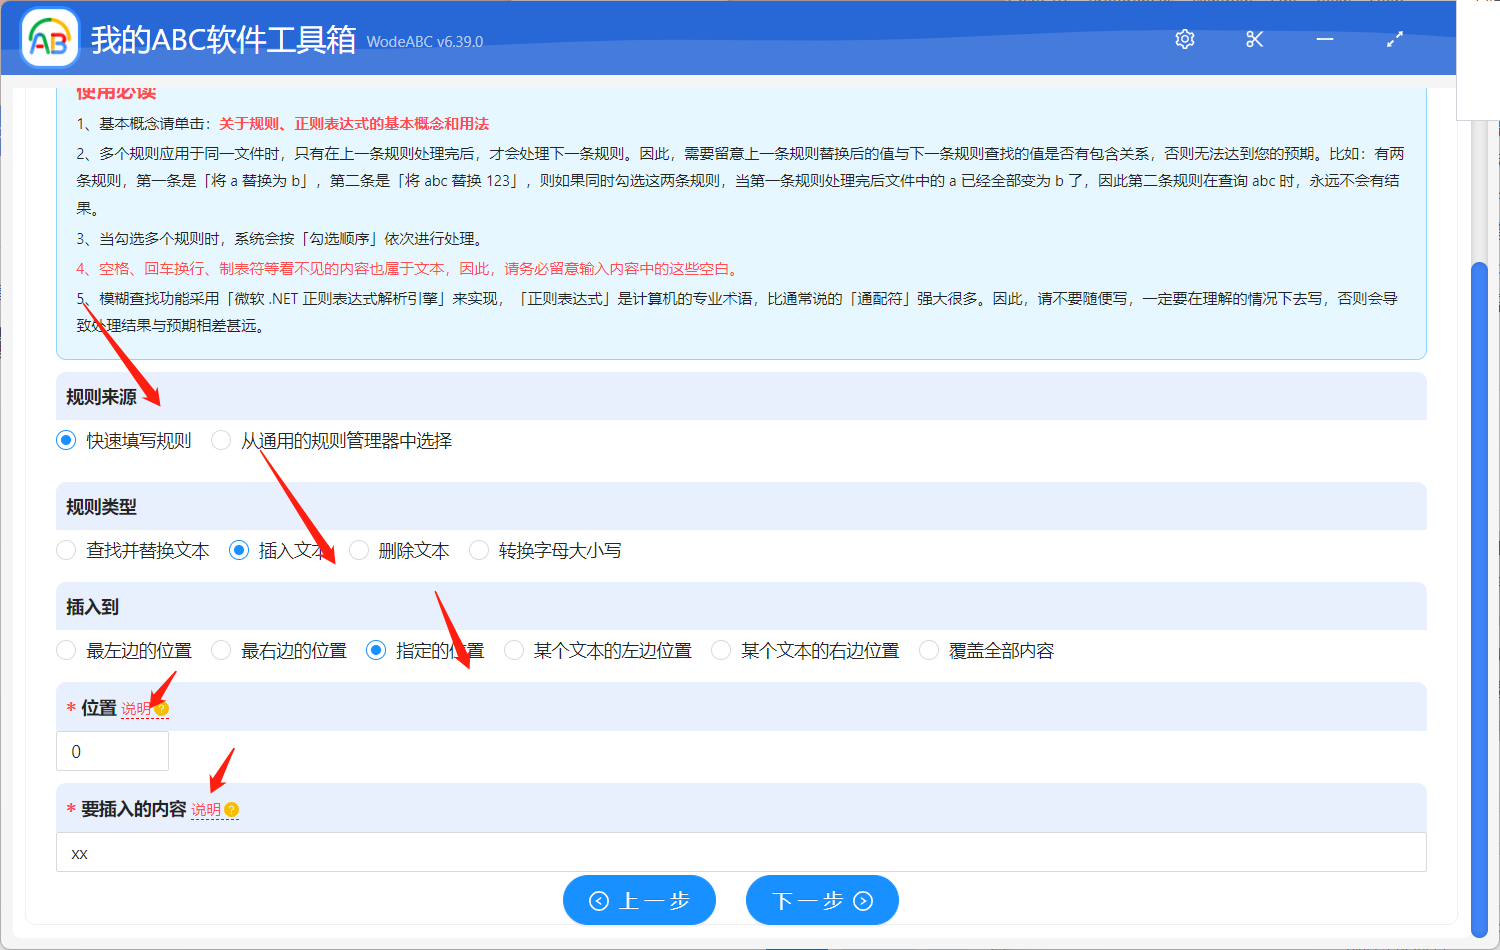Select the 转换字母大小写 rule type
This screenshot has width=1500, height=950.
coord(478,550)
